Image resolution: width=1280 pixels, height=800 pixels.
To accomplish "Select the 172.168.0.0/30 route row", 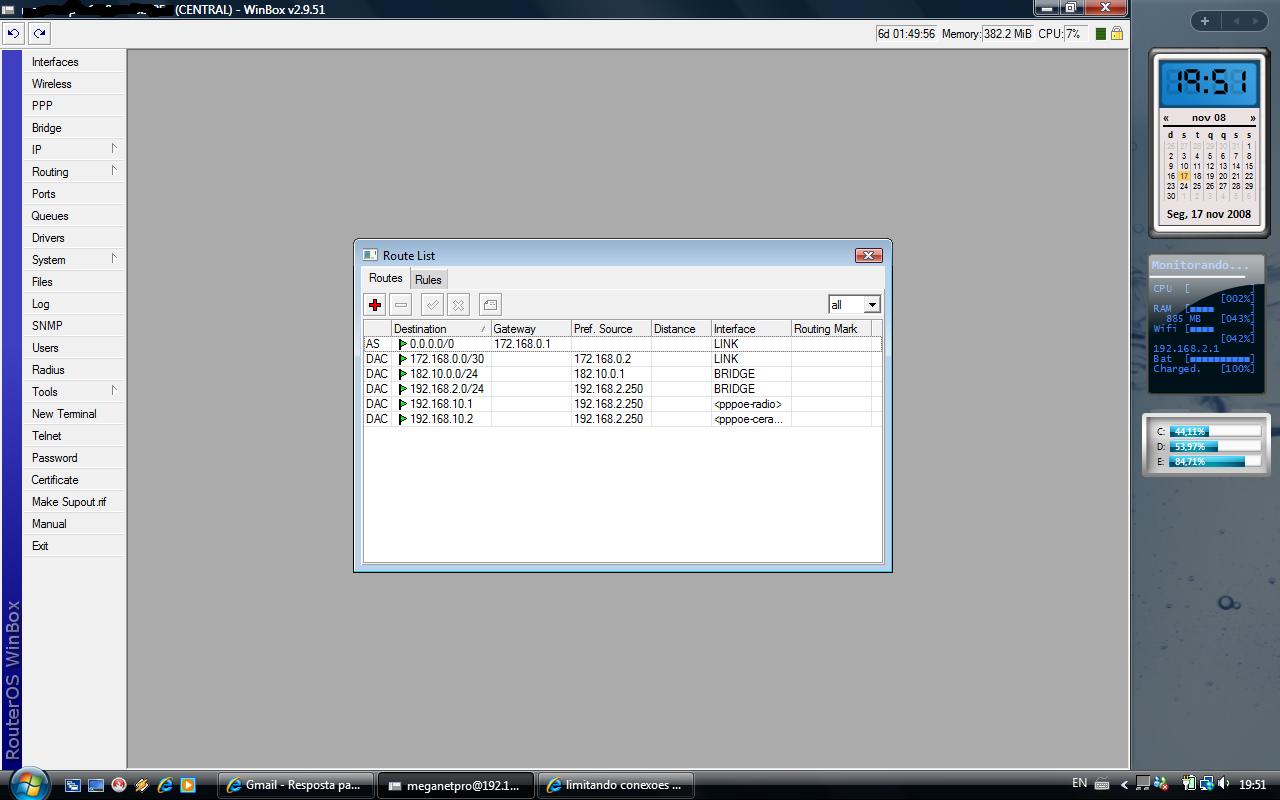I will click(x=622, y=359).
